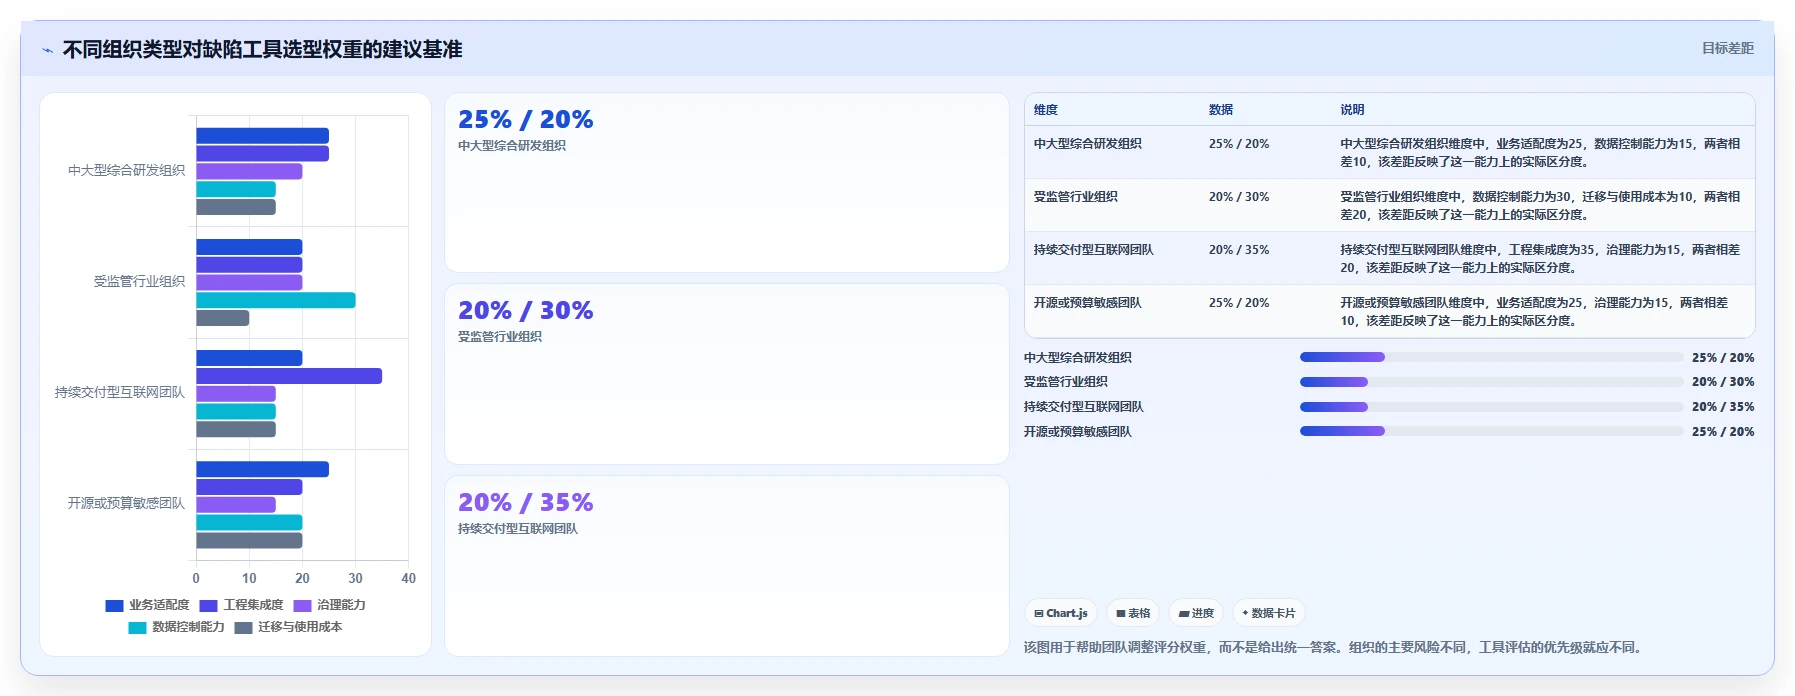Click the page title 不同组织类型对缺陷工具选型权重的建议基准
This screenshot has height=696, width=1795.
point(262,49)
